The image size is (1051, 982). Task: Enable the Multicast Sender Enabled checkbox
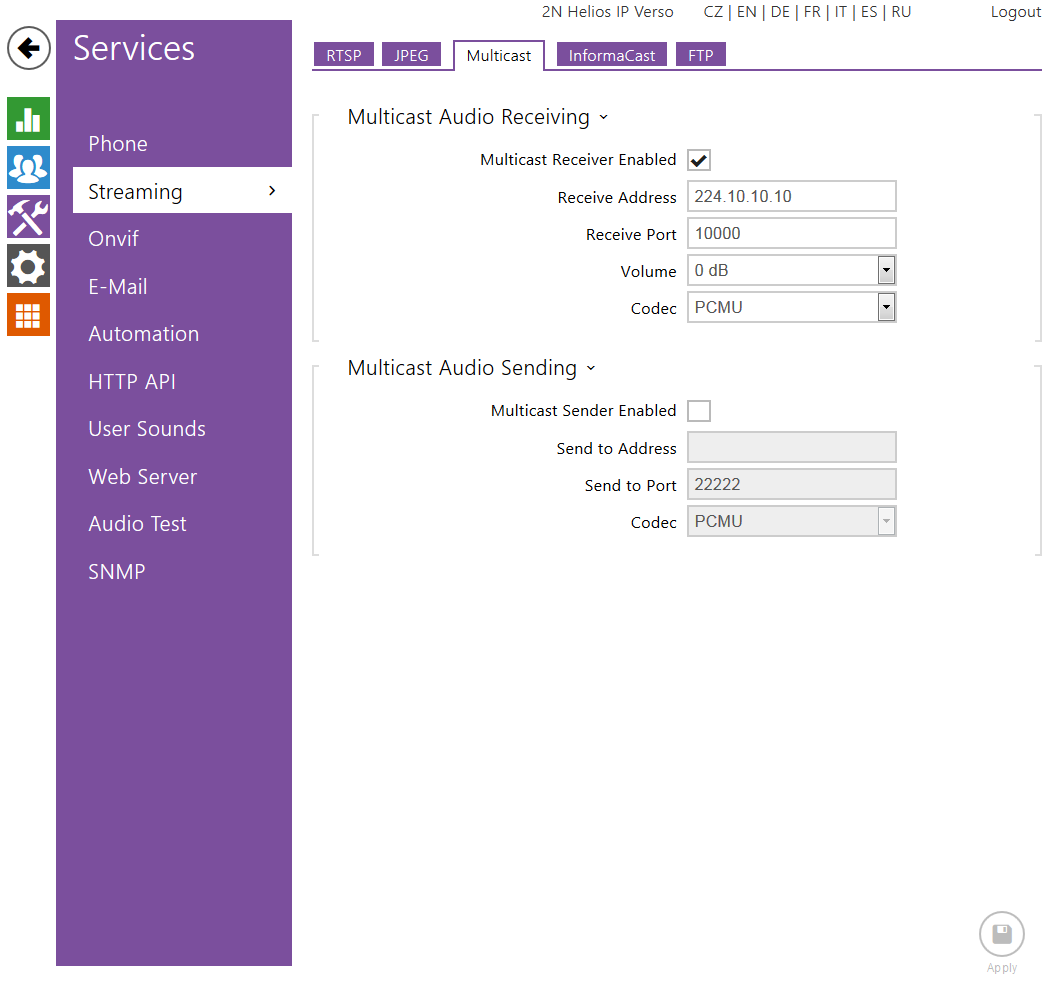(699, 411)
